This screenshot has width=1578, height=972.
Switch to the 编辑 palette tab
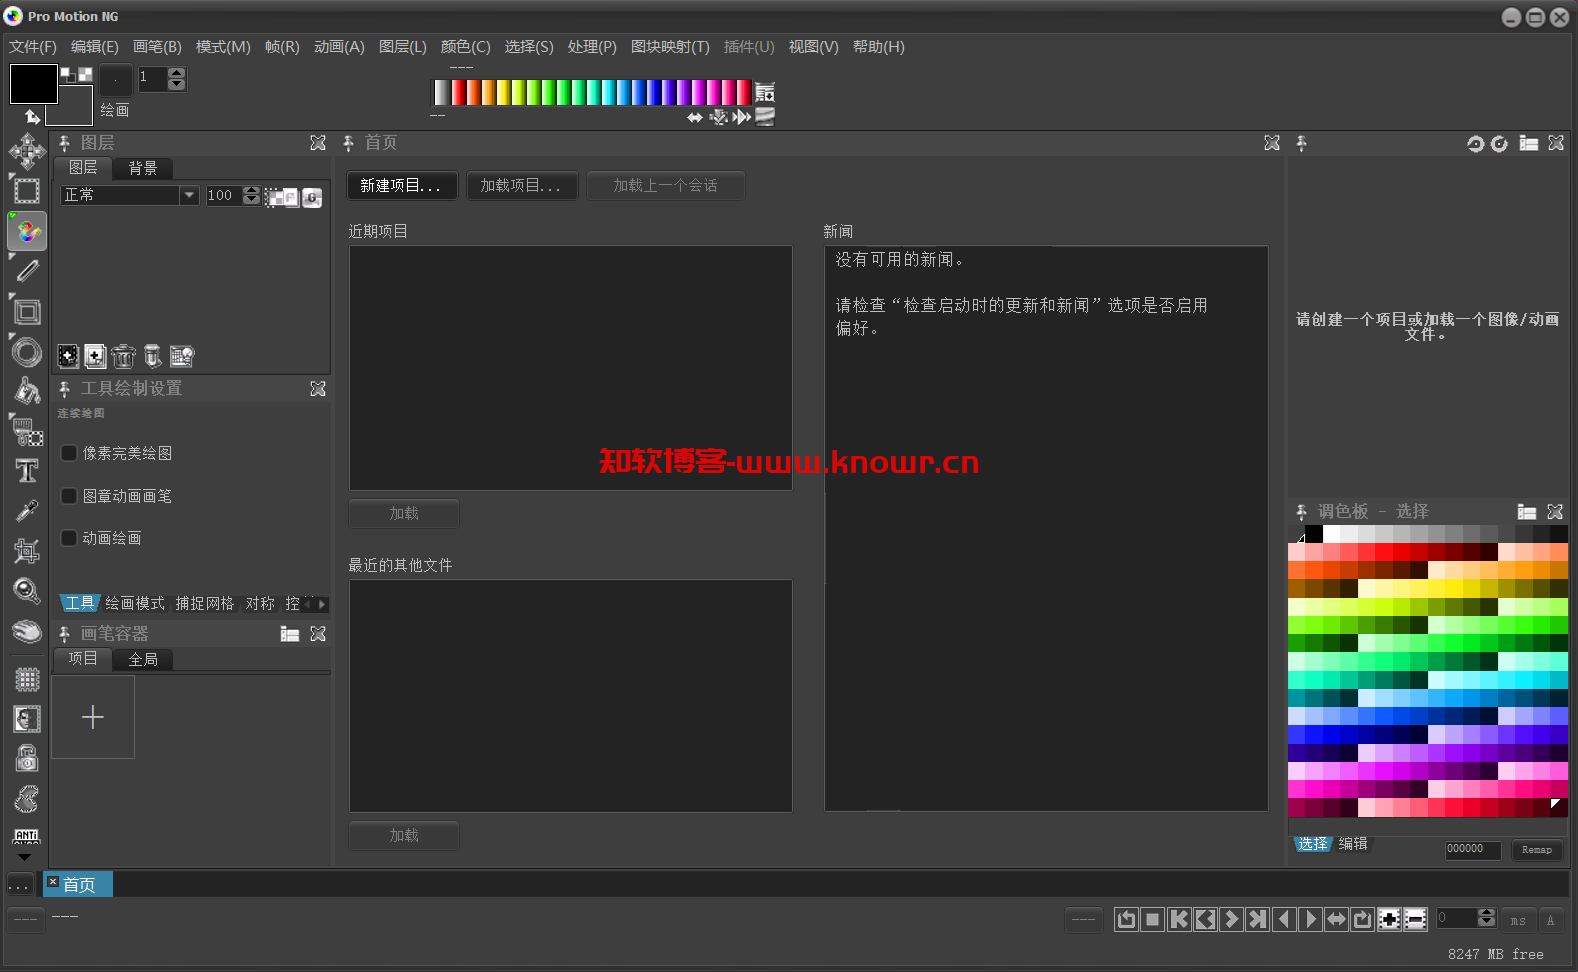[1353, 844]
